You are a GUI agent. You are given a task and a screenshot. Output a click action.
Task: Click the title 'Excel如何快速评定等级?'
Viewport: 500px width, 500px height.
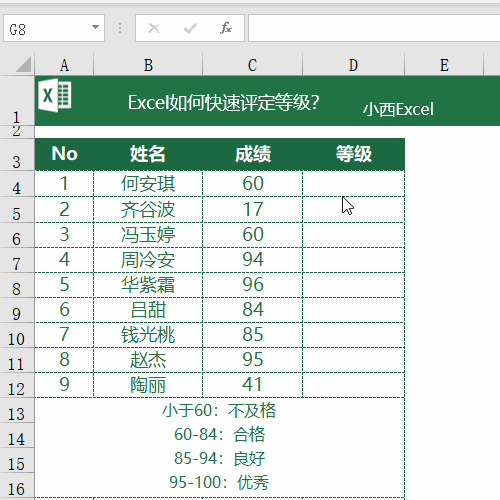(224, 102)
